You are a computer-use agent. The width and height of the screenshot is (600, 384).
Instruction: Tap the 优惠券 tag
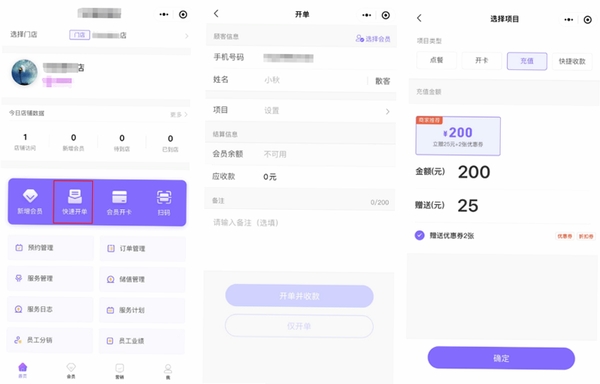point(565,236)
